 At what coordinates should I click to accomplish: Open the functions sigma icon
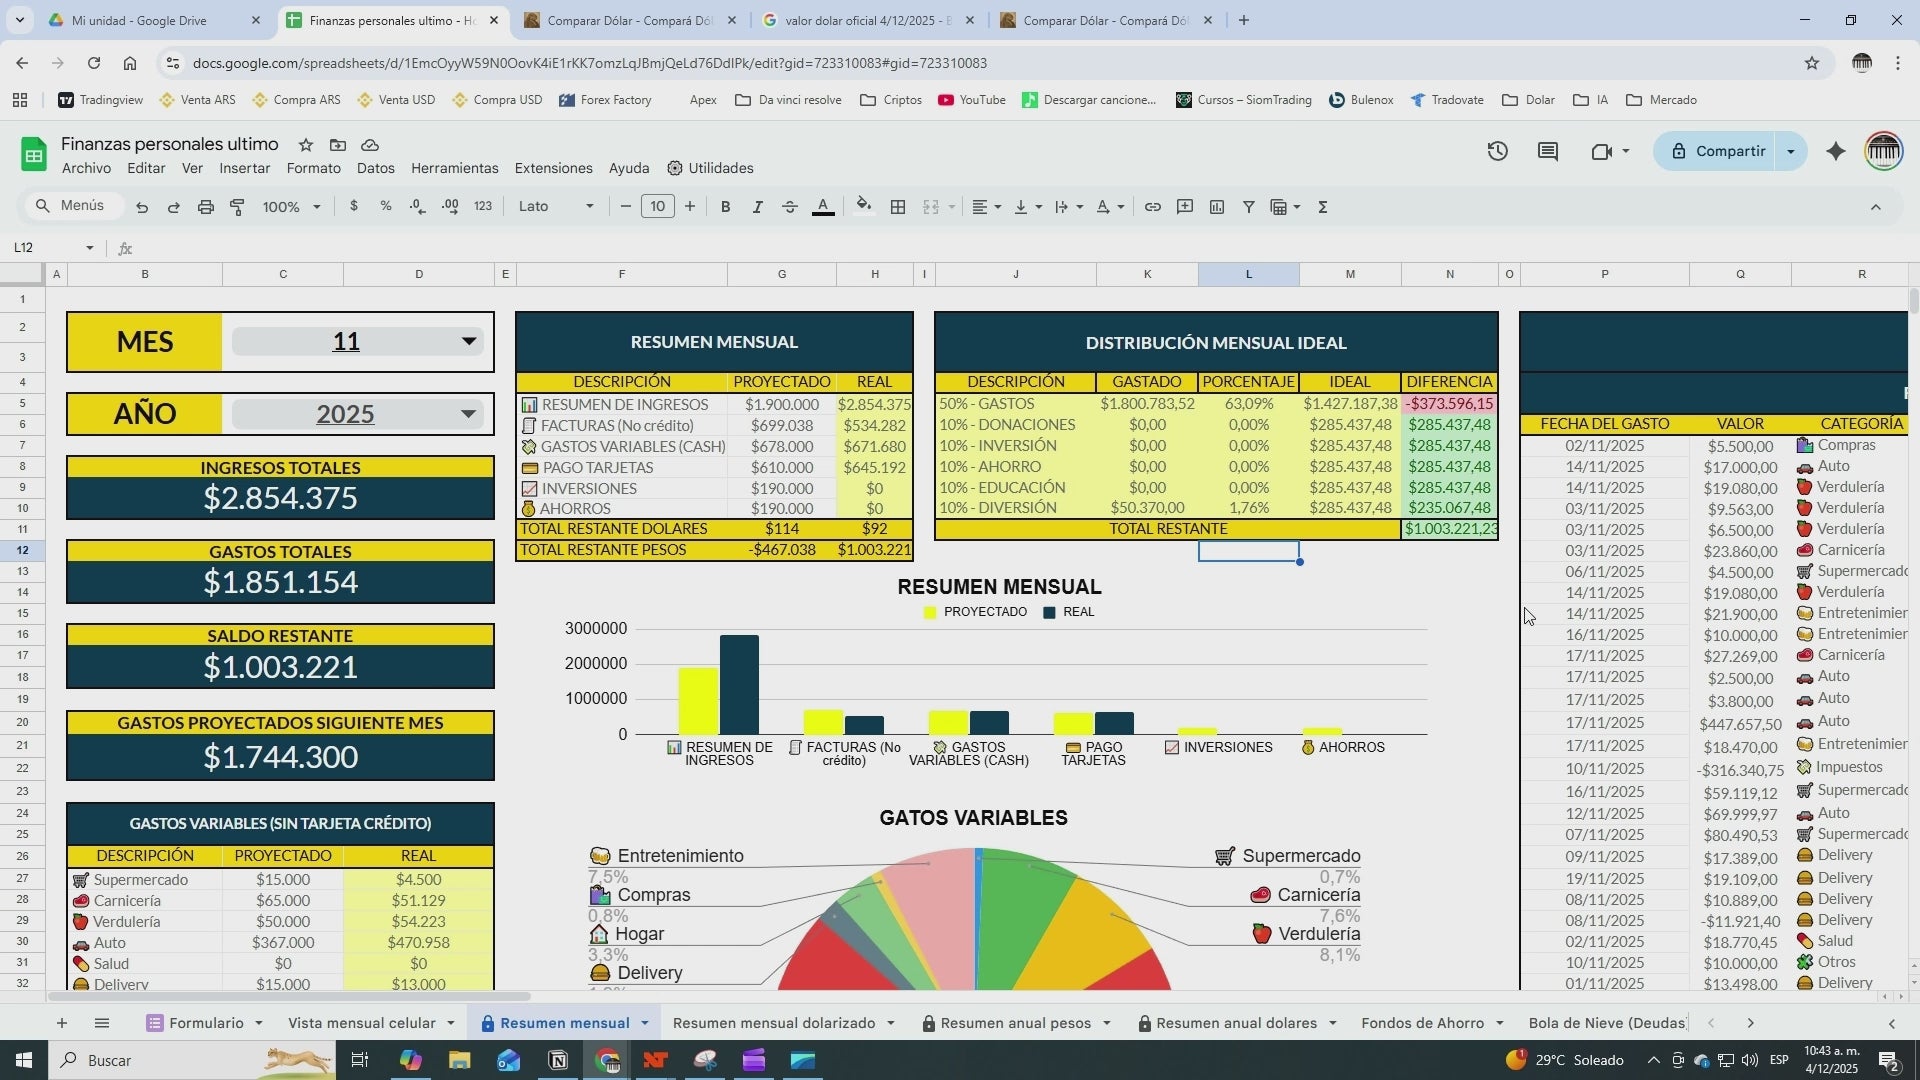coord(1322,207)
